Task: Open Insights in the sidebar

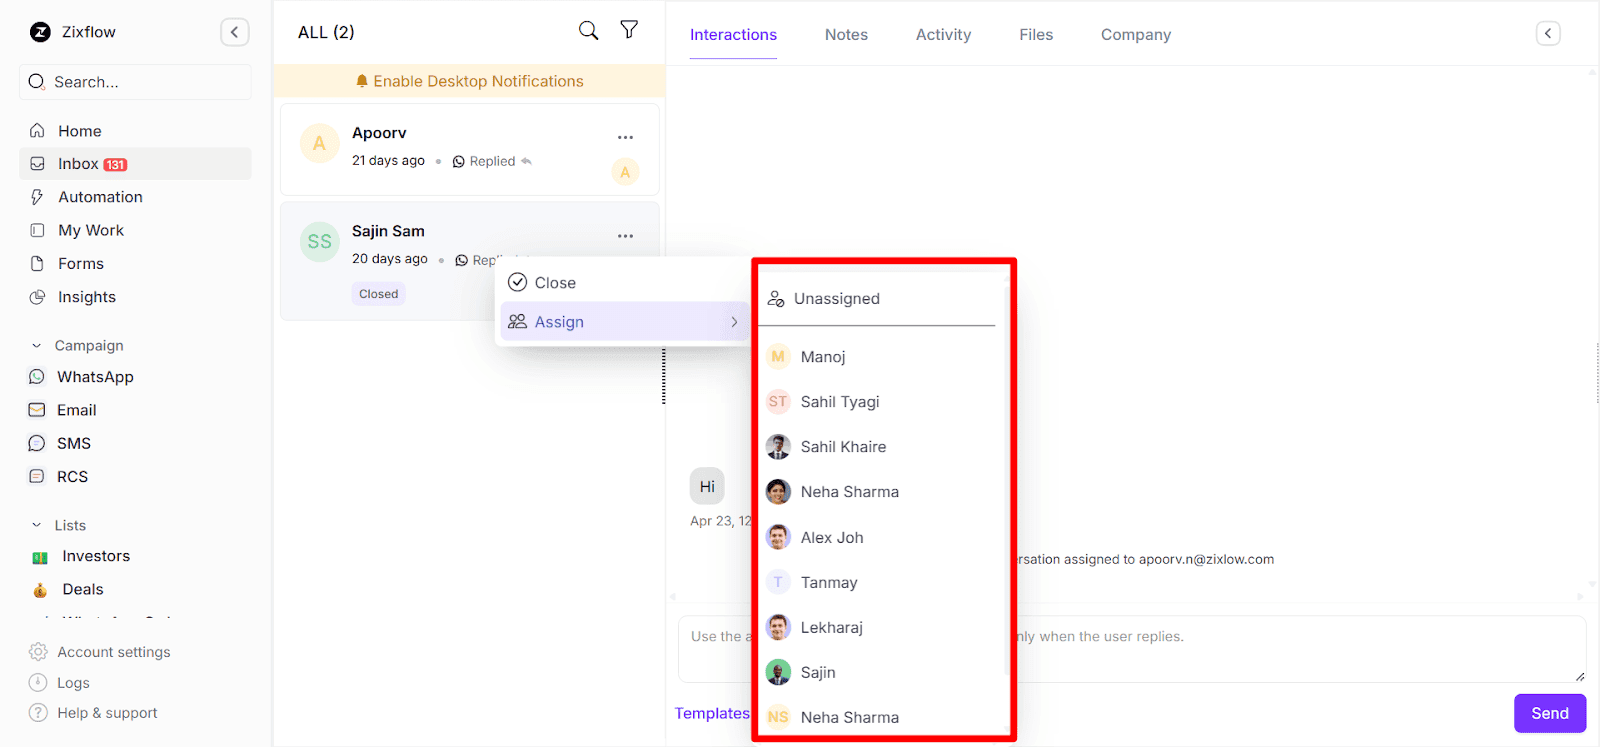Action: click(x=135, y=297)
